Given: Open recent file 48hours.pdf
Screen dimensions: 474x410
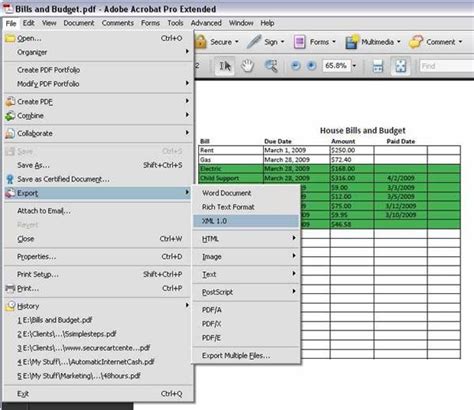Looking at the screenshot, I should pyautogui.click(x=97, y=376).
